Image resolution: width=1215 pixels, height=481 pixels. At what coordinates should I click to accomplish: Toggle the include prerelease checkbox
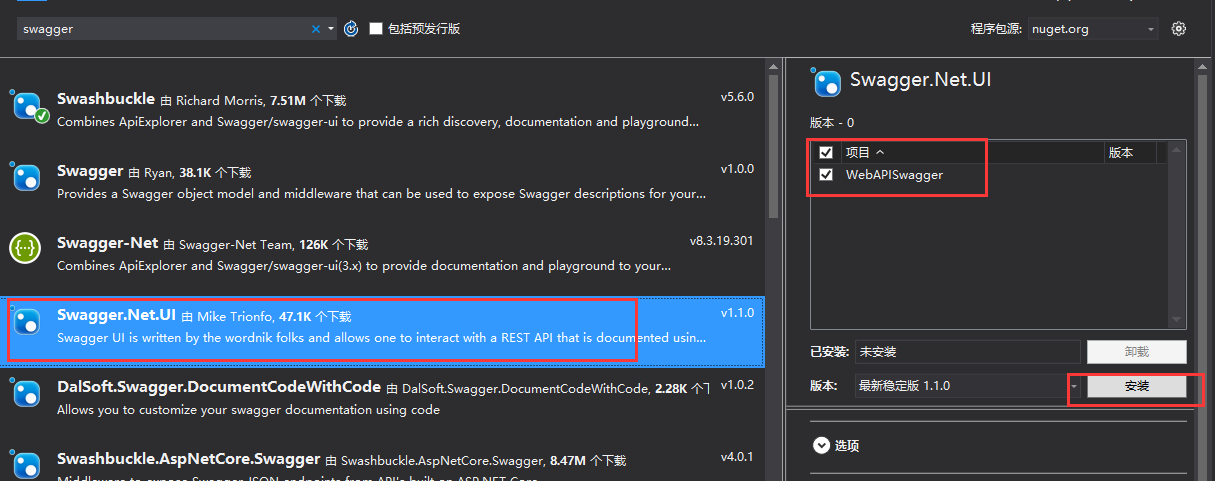coord(376,29)
